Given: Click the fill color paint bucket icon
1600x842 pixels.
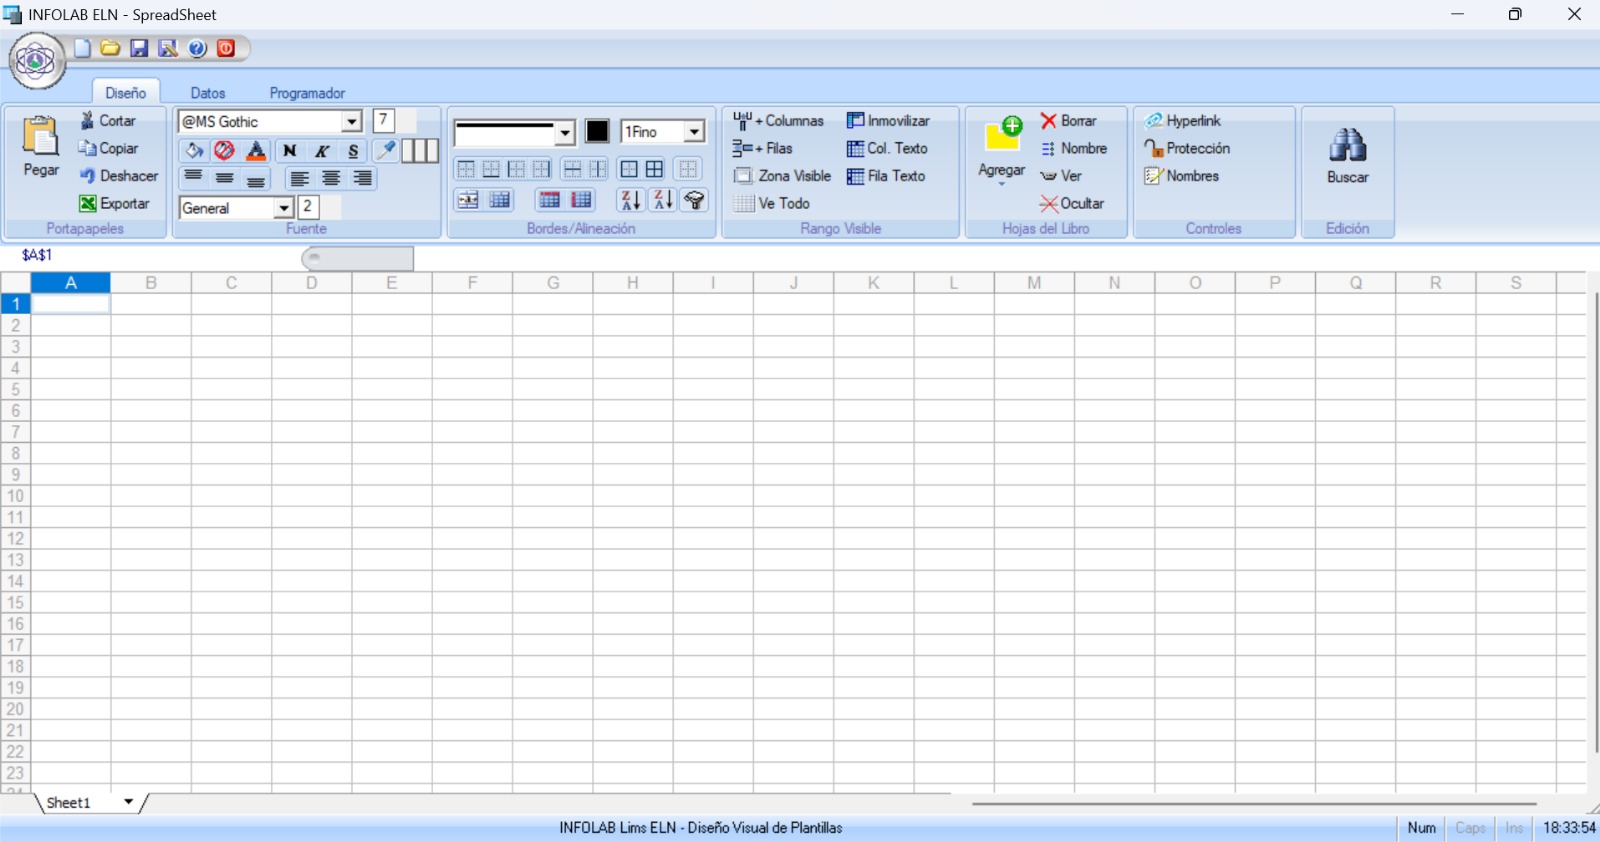Looking at the screenshot, I should [x=194, y=151].
